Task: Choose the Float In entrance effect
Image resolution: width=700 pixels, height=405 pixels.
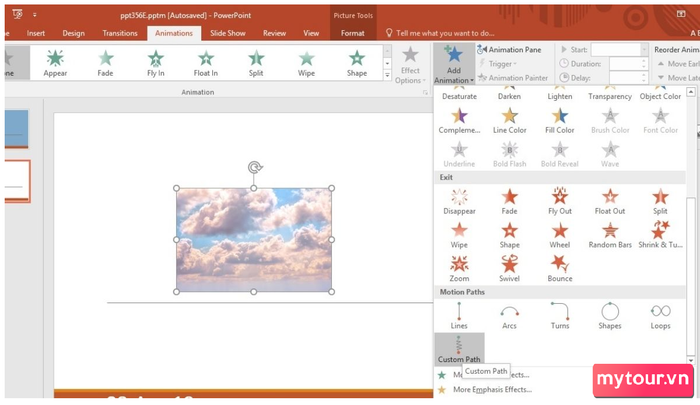Action: [206, 63]
